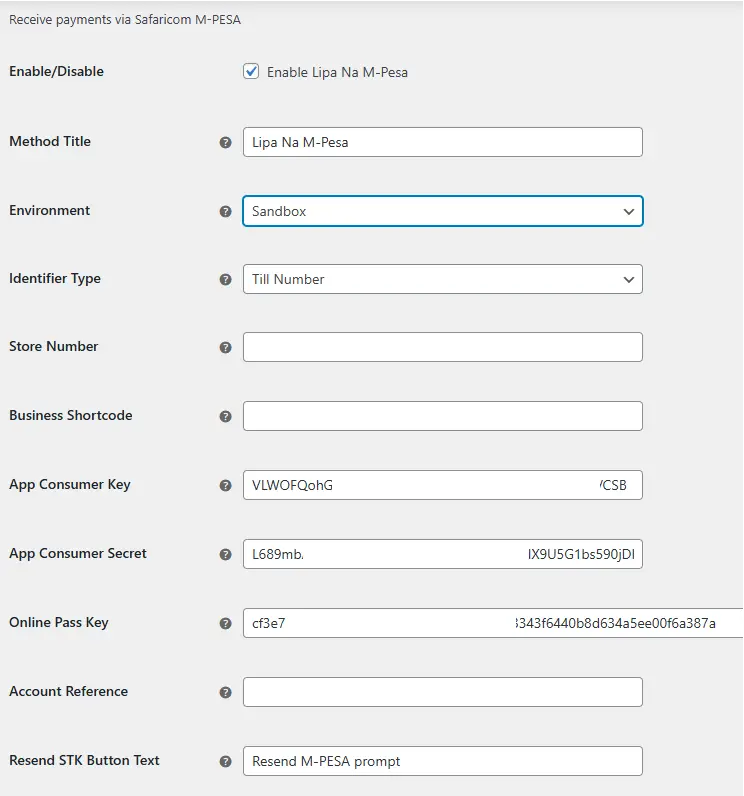744x796 pixels.
Task: Click the empty Account Reference field
Action: (x=443, y=692)
